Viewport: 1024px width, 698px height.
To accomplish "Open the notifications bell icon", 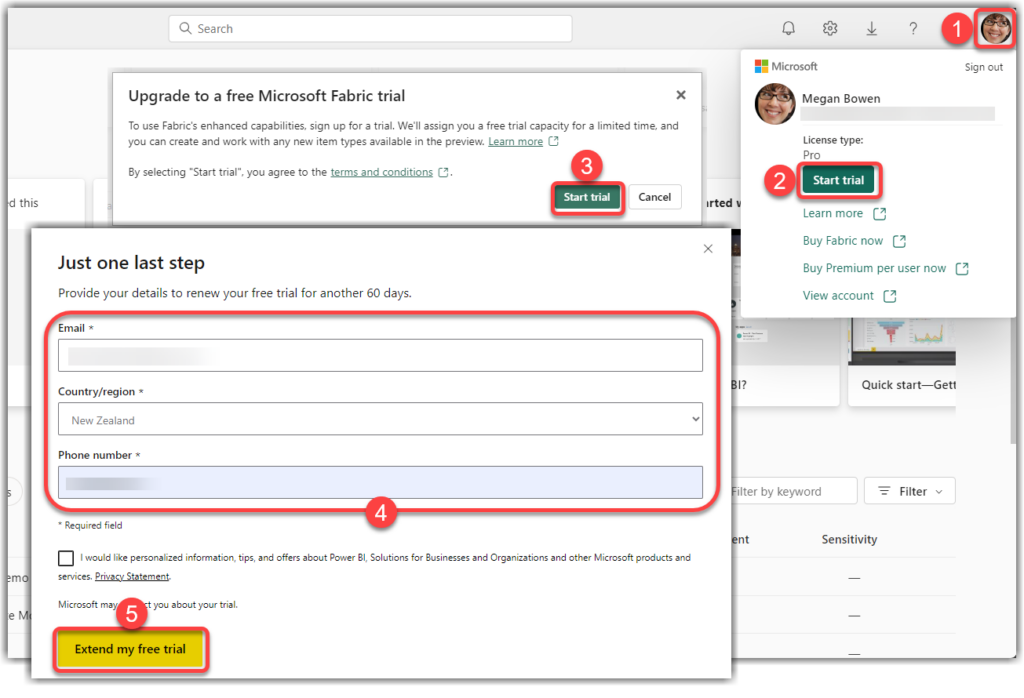I will [788, 28].
